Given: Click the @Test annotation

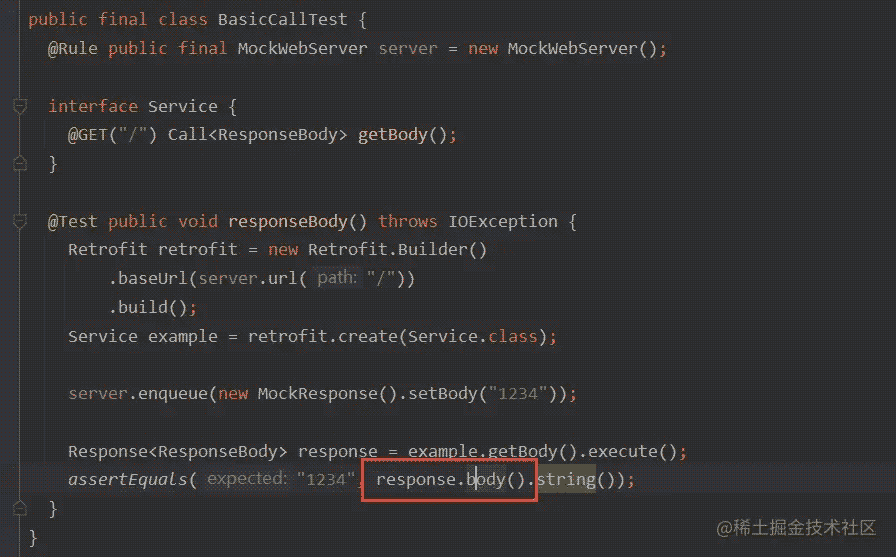Looking at the screenshot, I should tap(73, 221).
